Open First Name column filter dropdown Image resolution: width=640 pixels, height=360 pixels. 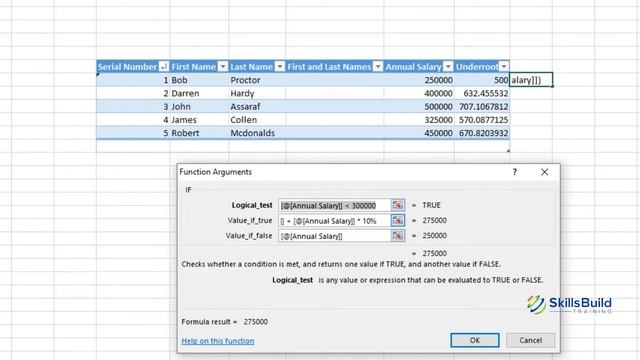223,67
